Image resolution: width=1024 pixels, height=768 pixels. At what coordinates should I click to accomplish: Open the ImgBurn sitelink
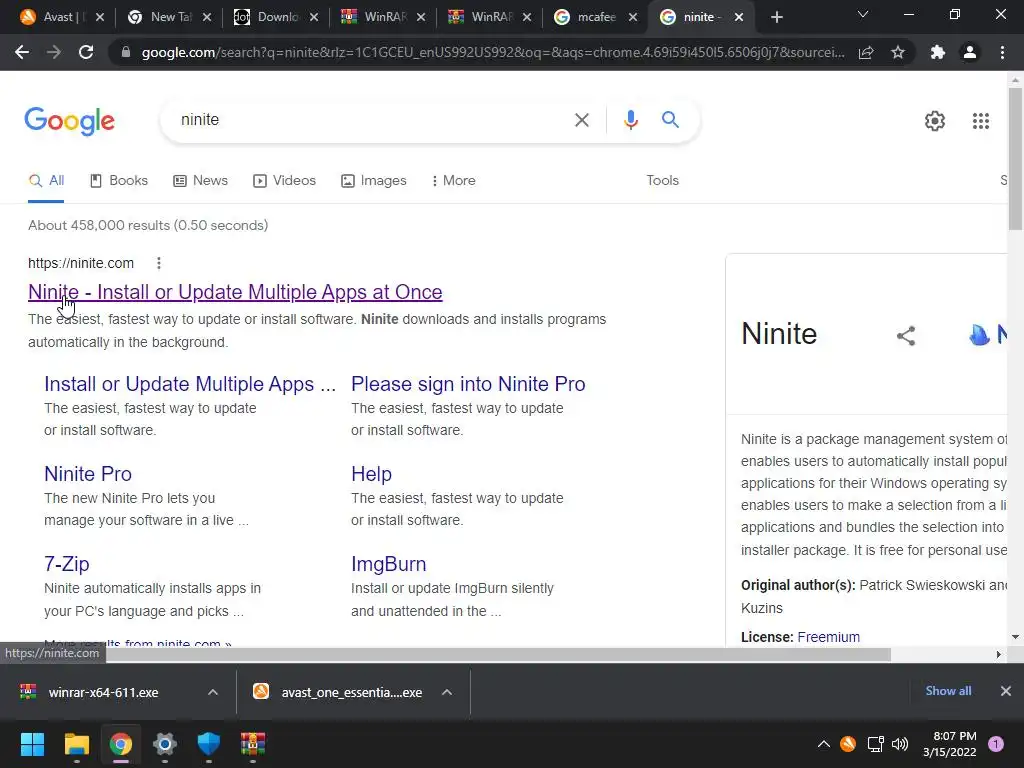tap(389, 564)
